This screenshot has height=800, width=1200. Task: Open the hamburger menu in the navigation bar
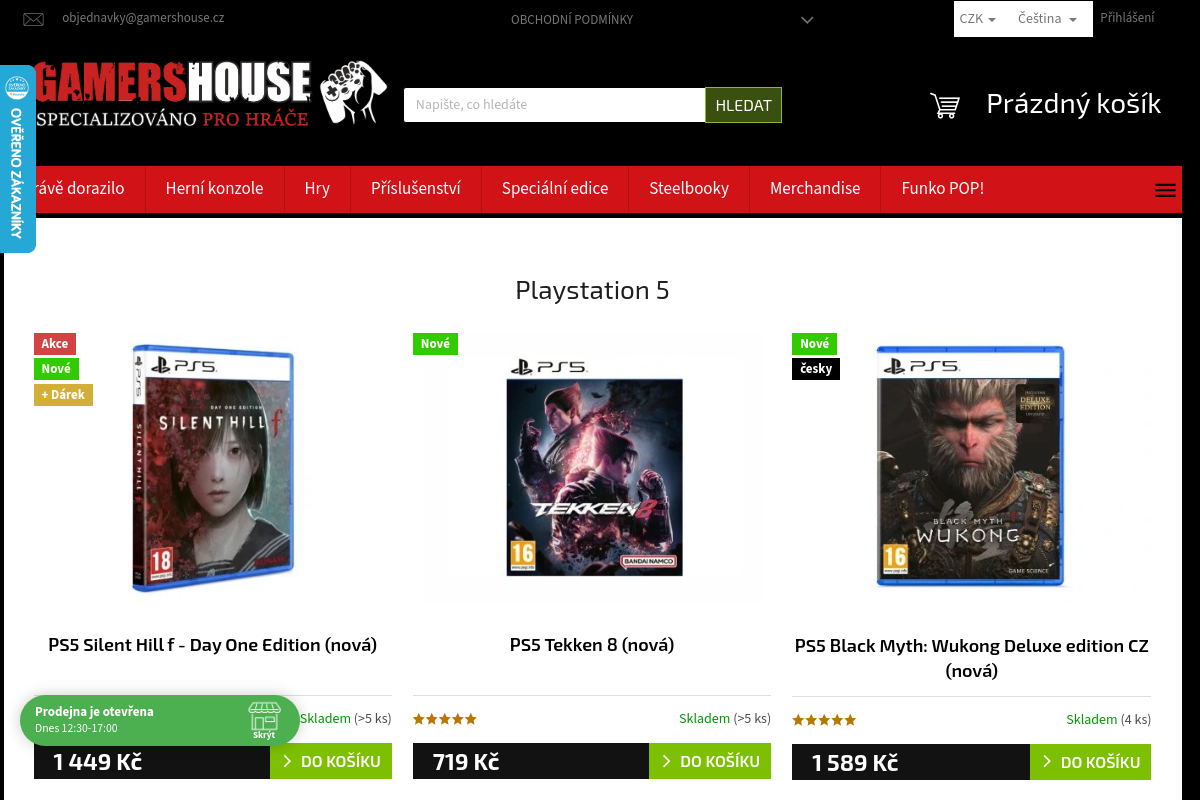tap(1165, 189)
